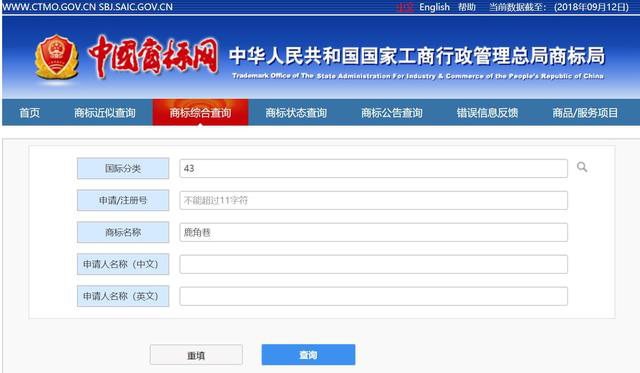Click the 商标名称 input field

[x=373, y=232]
